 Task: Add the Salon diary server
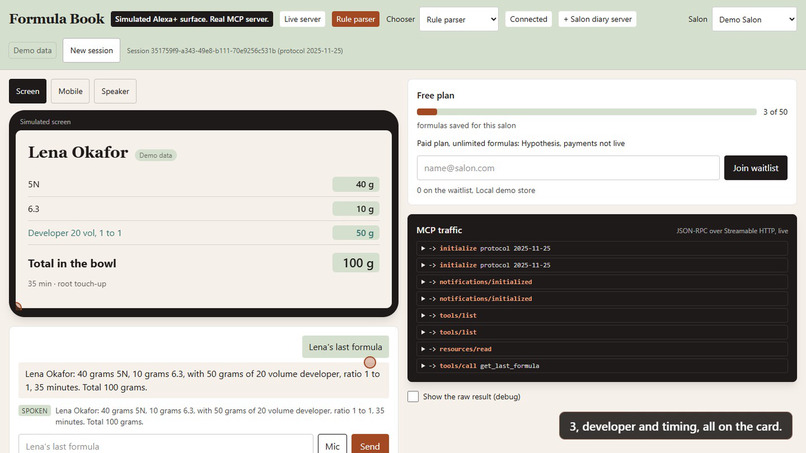(x=597, y=19)
